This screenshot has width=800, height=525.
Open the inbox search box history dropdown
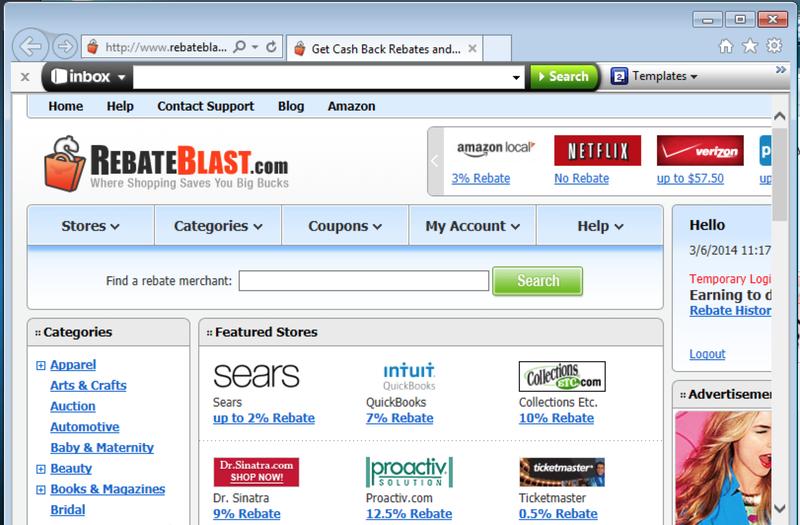(x=516, y=78)
